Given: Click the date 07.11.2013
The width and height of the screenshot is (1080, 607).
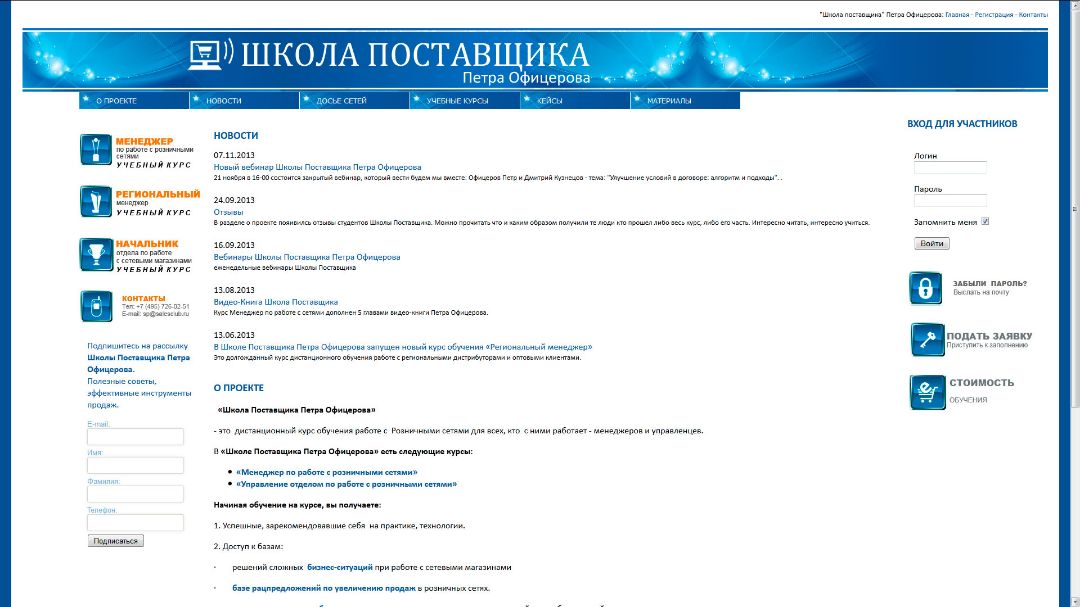Looking at the screenshot, I should (x=233, y=156).
